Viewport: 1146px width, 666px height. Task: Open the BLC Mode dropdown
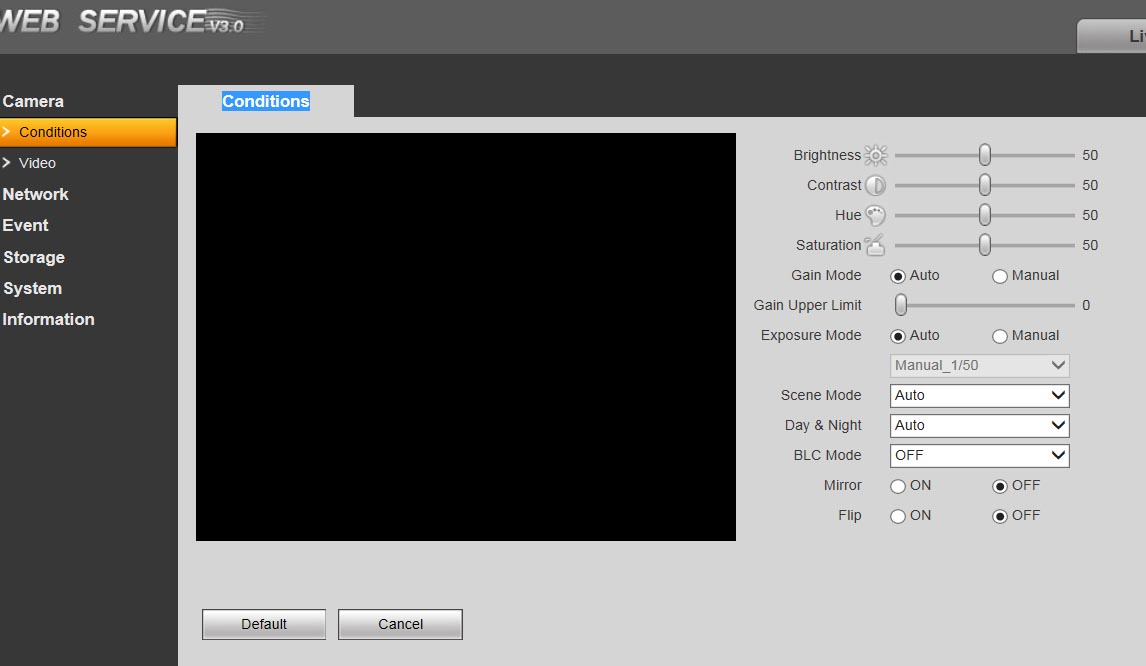point(979,455)
